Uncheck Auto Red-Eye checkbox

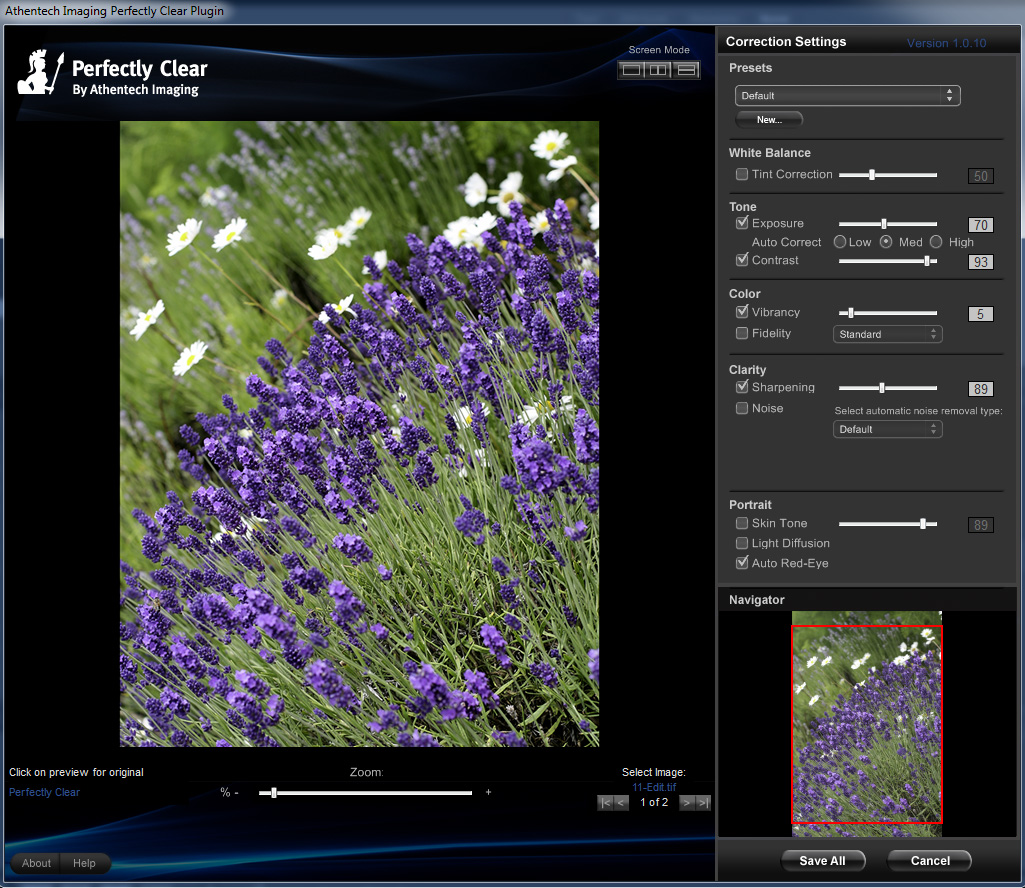point(742,562)
